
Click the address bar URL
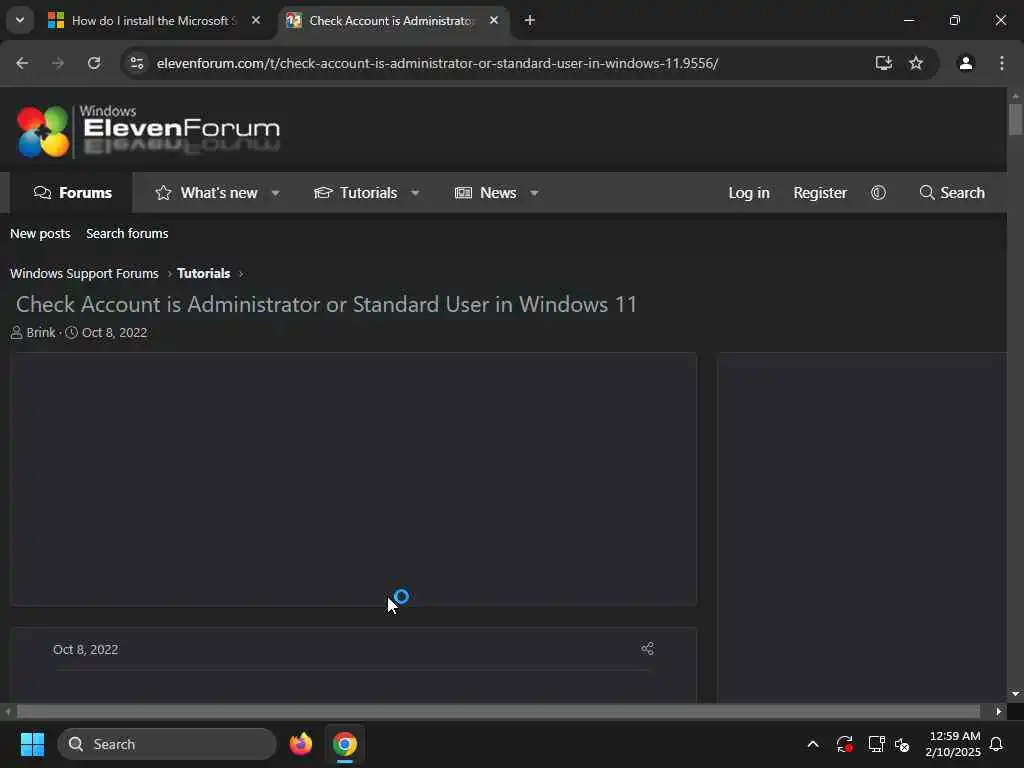coord(437,63)
